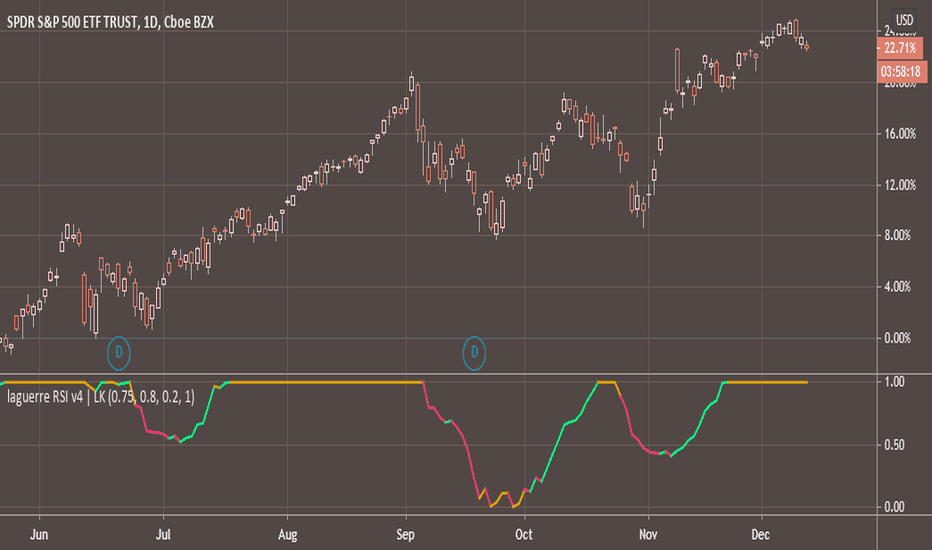Click the 8.00% price scale label
932x550 pixels.
(x=898, y=235)
